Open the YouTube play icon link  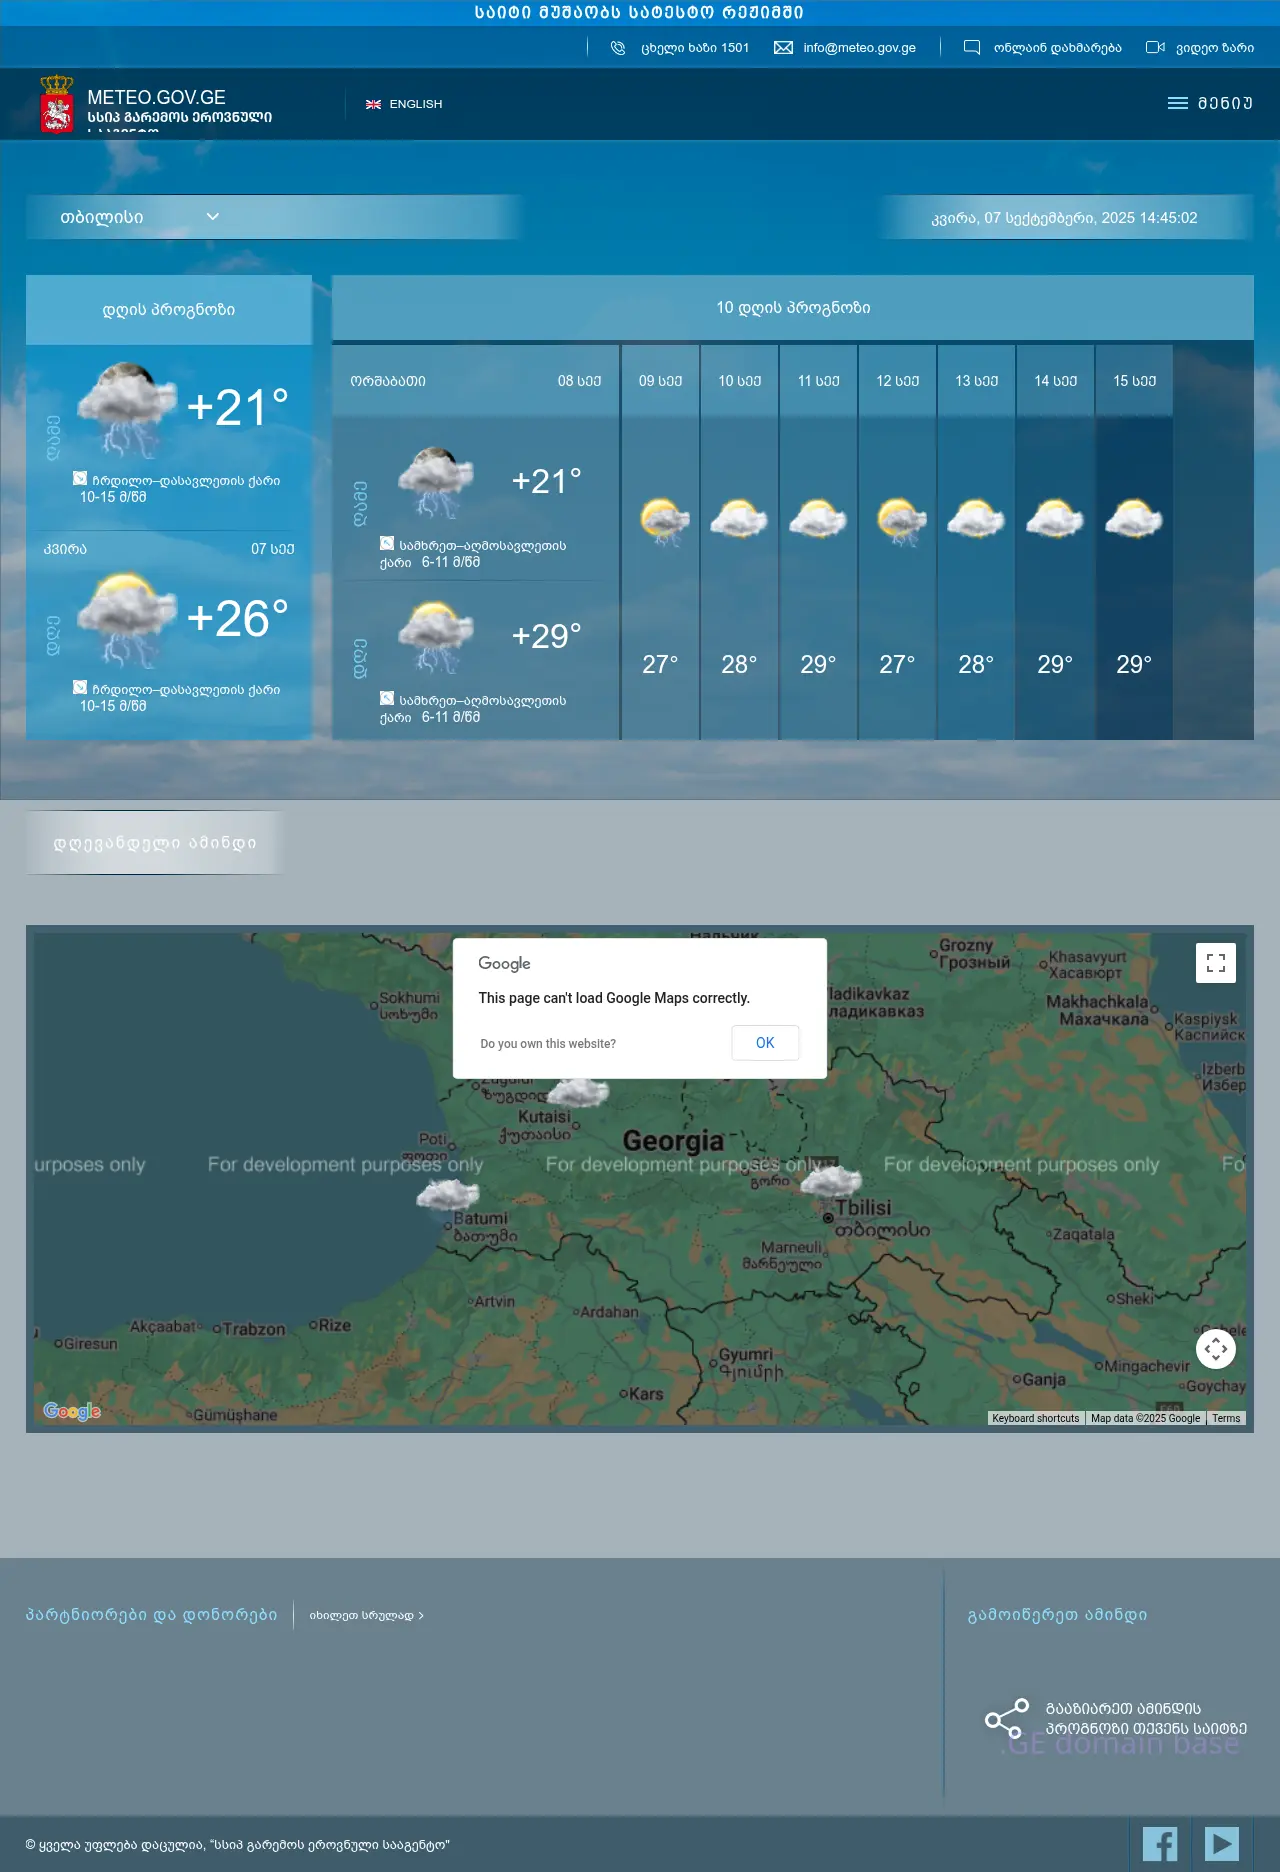click(1221, 1843)
